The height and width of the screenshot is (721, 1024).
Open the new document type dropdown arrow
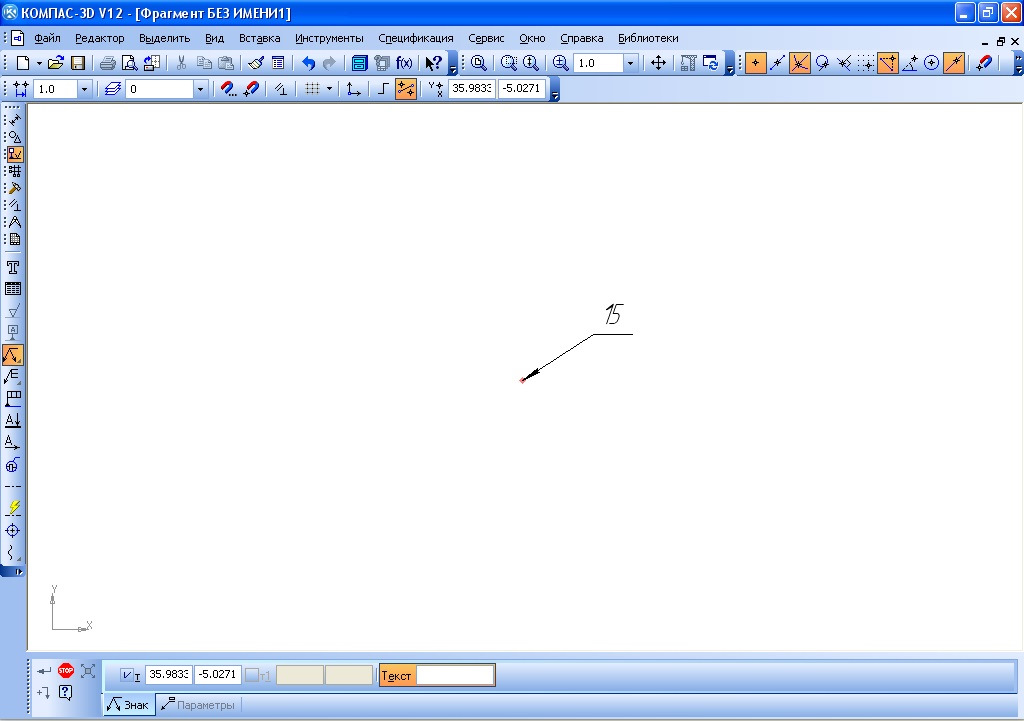tap(39, 63)
